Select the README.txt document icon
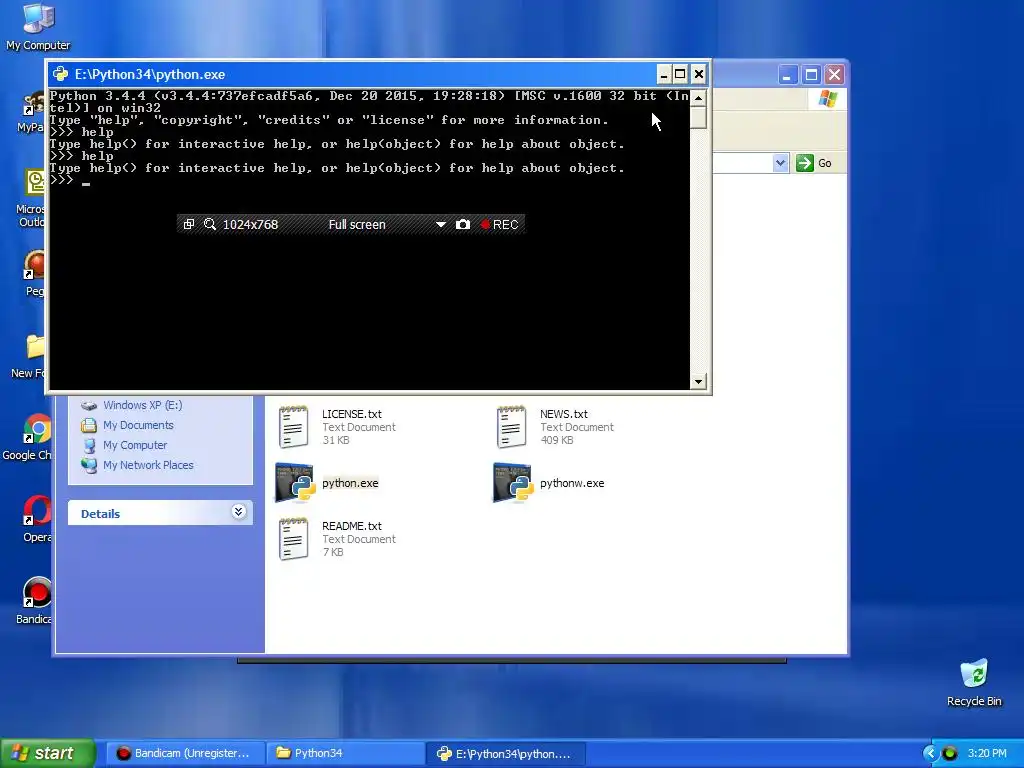The image size is (1024, 768). point(293,539)
